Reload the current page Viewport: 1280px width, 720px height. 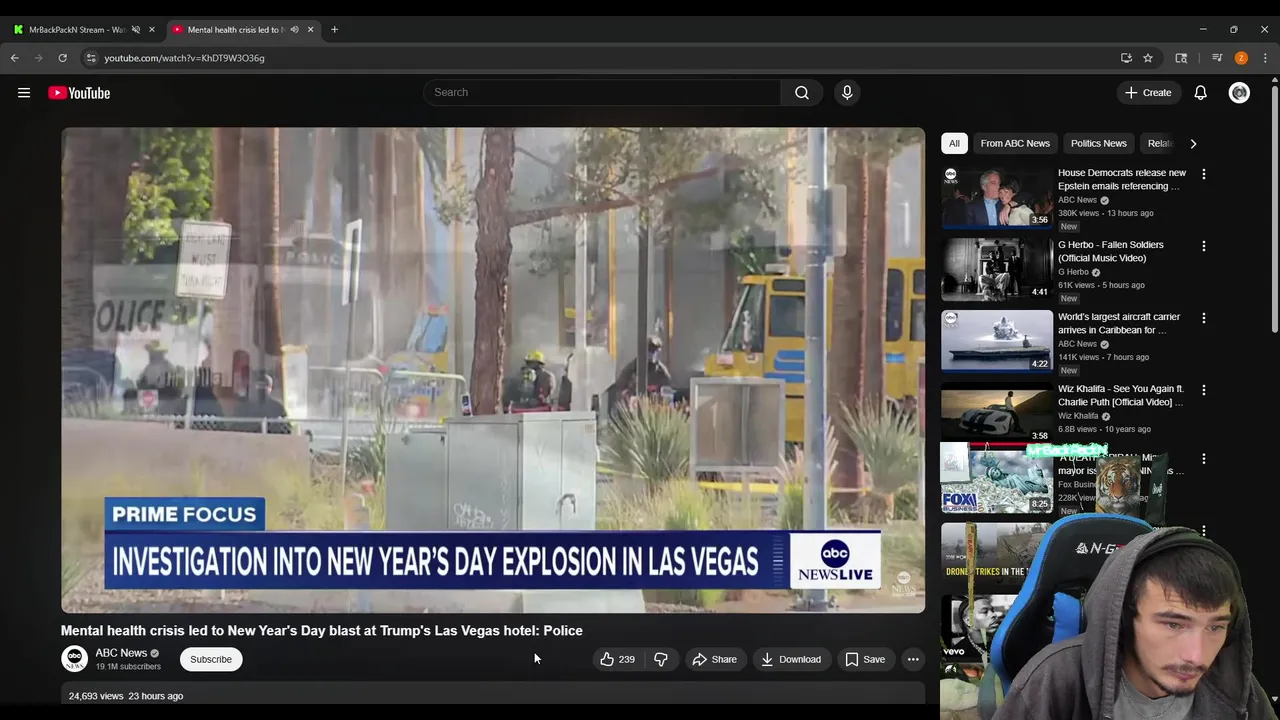coord(62,58)
